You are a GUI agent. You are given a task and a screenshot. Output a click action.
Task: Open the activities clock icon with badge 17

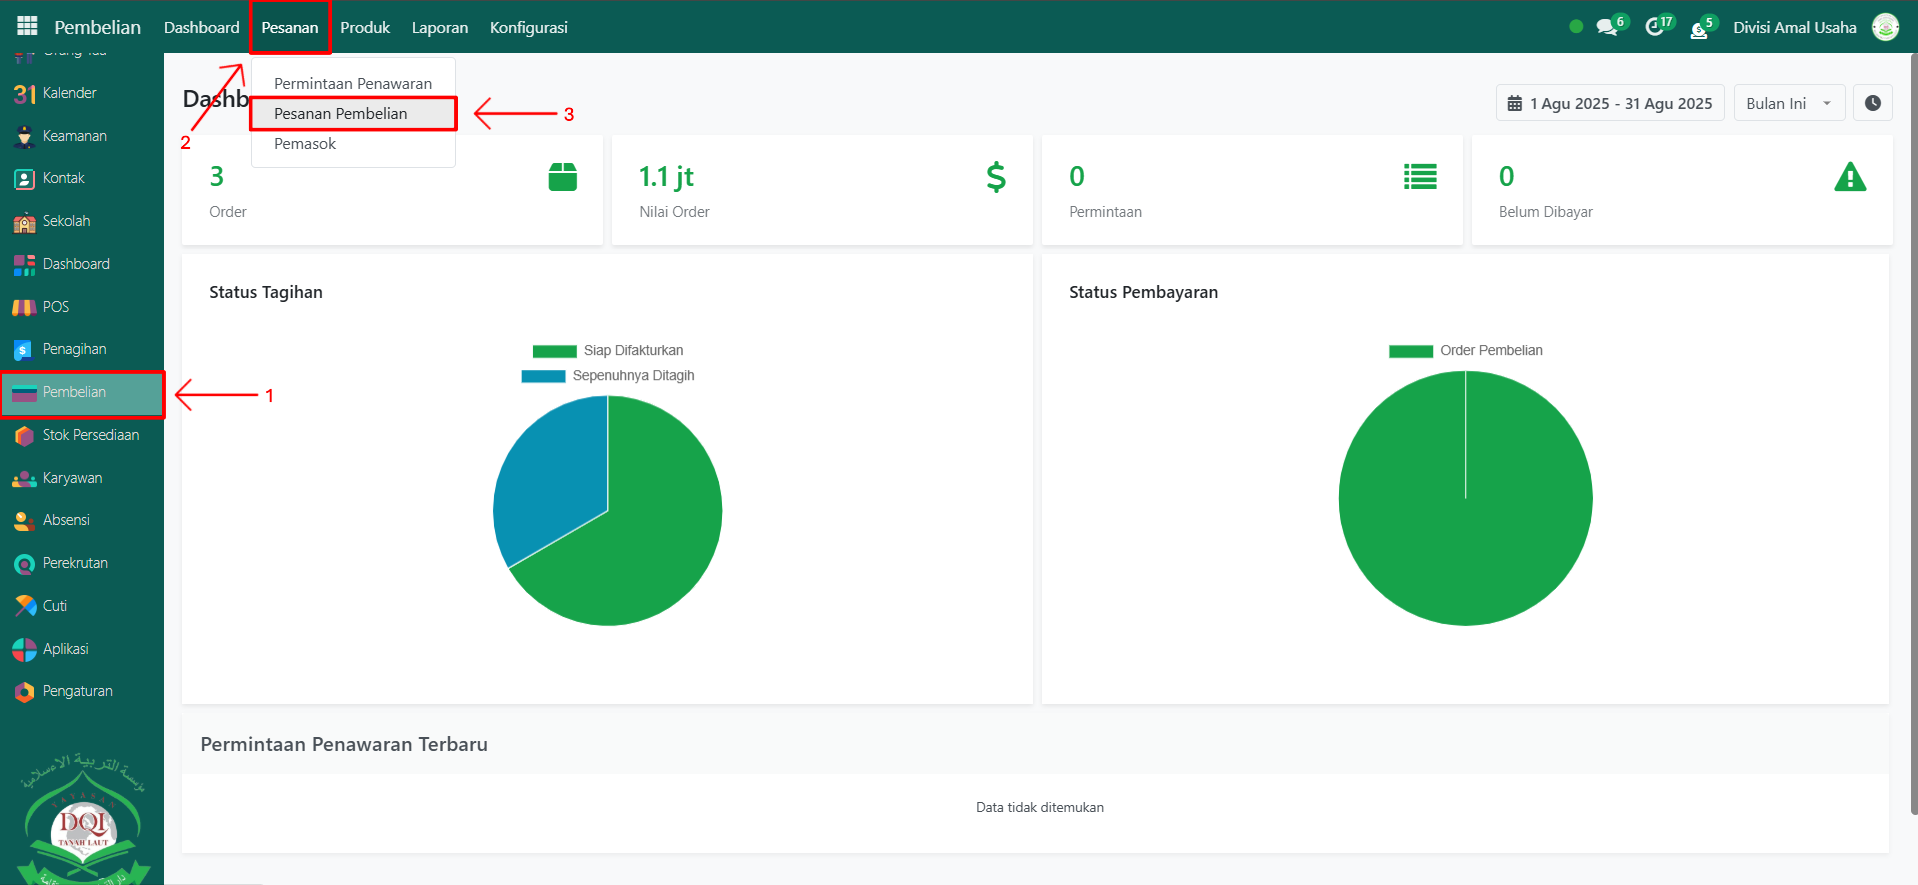click(1655, 27)
